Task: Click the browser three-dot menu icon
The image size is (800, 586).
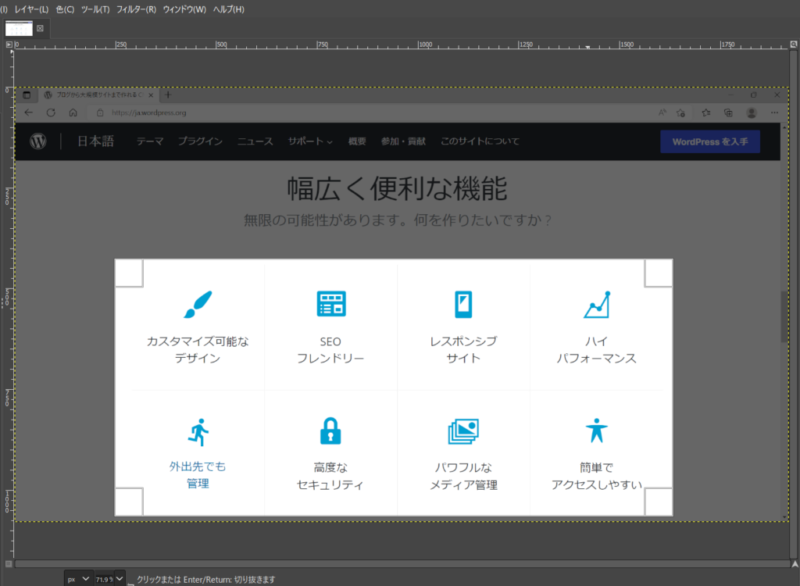Action: 774,113
